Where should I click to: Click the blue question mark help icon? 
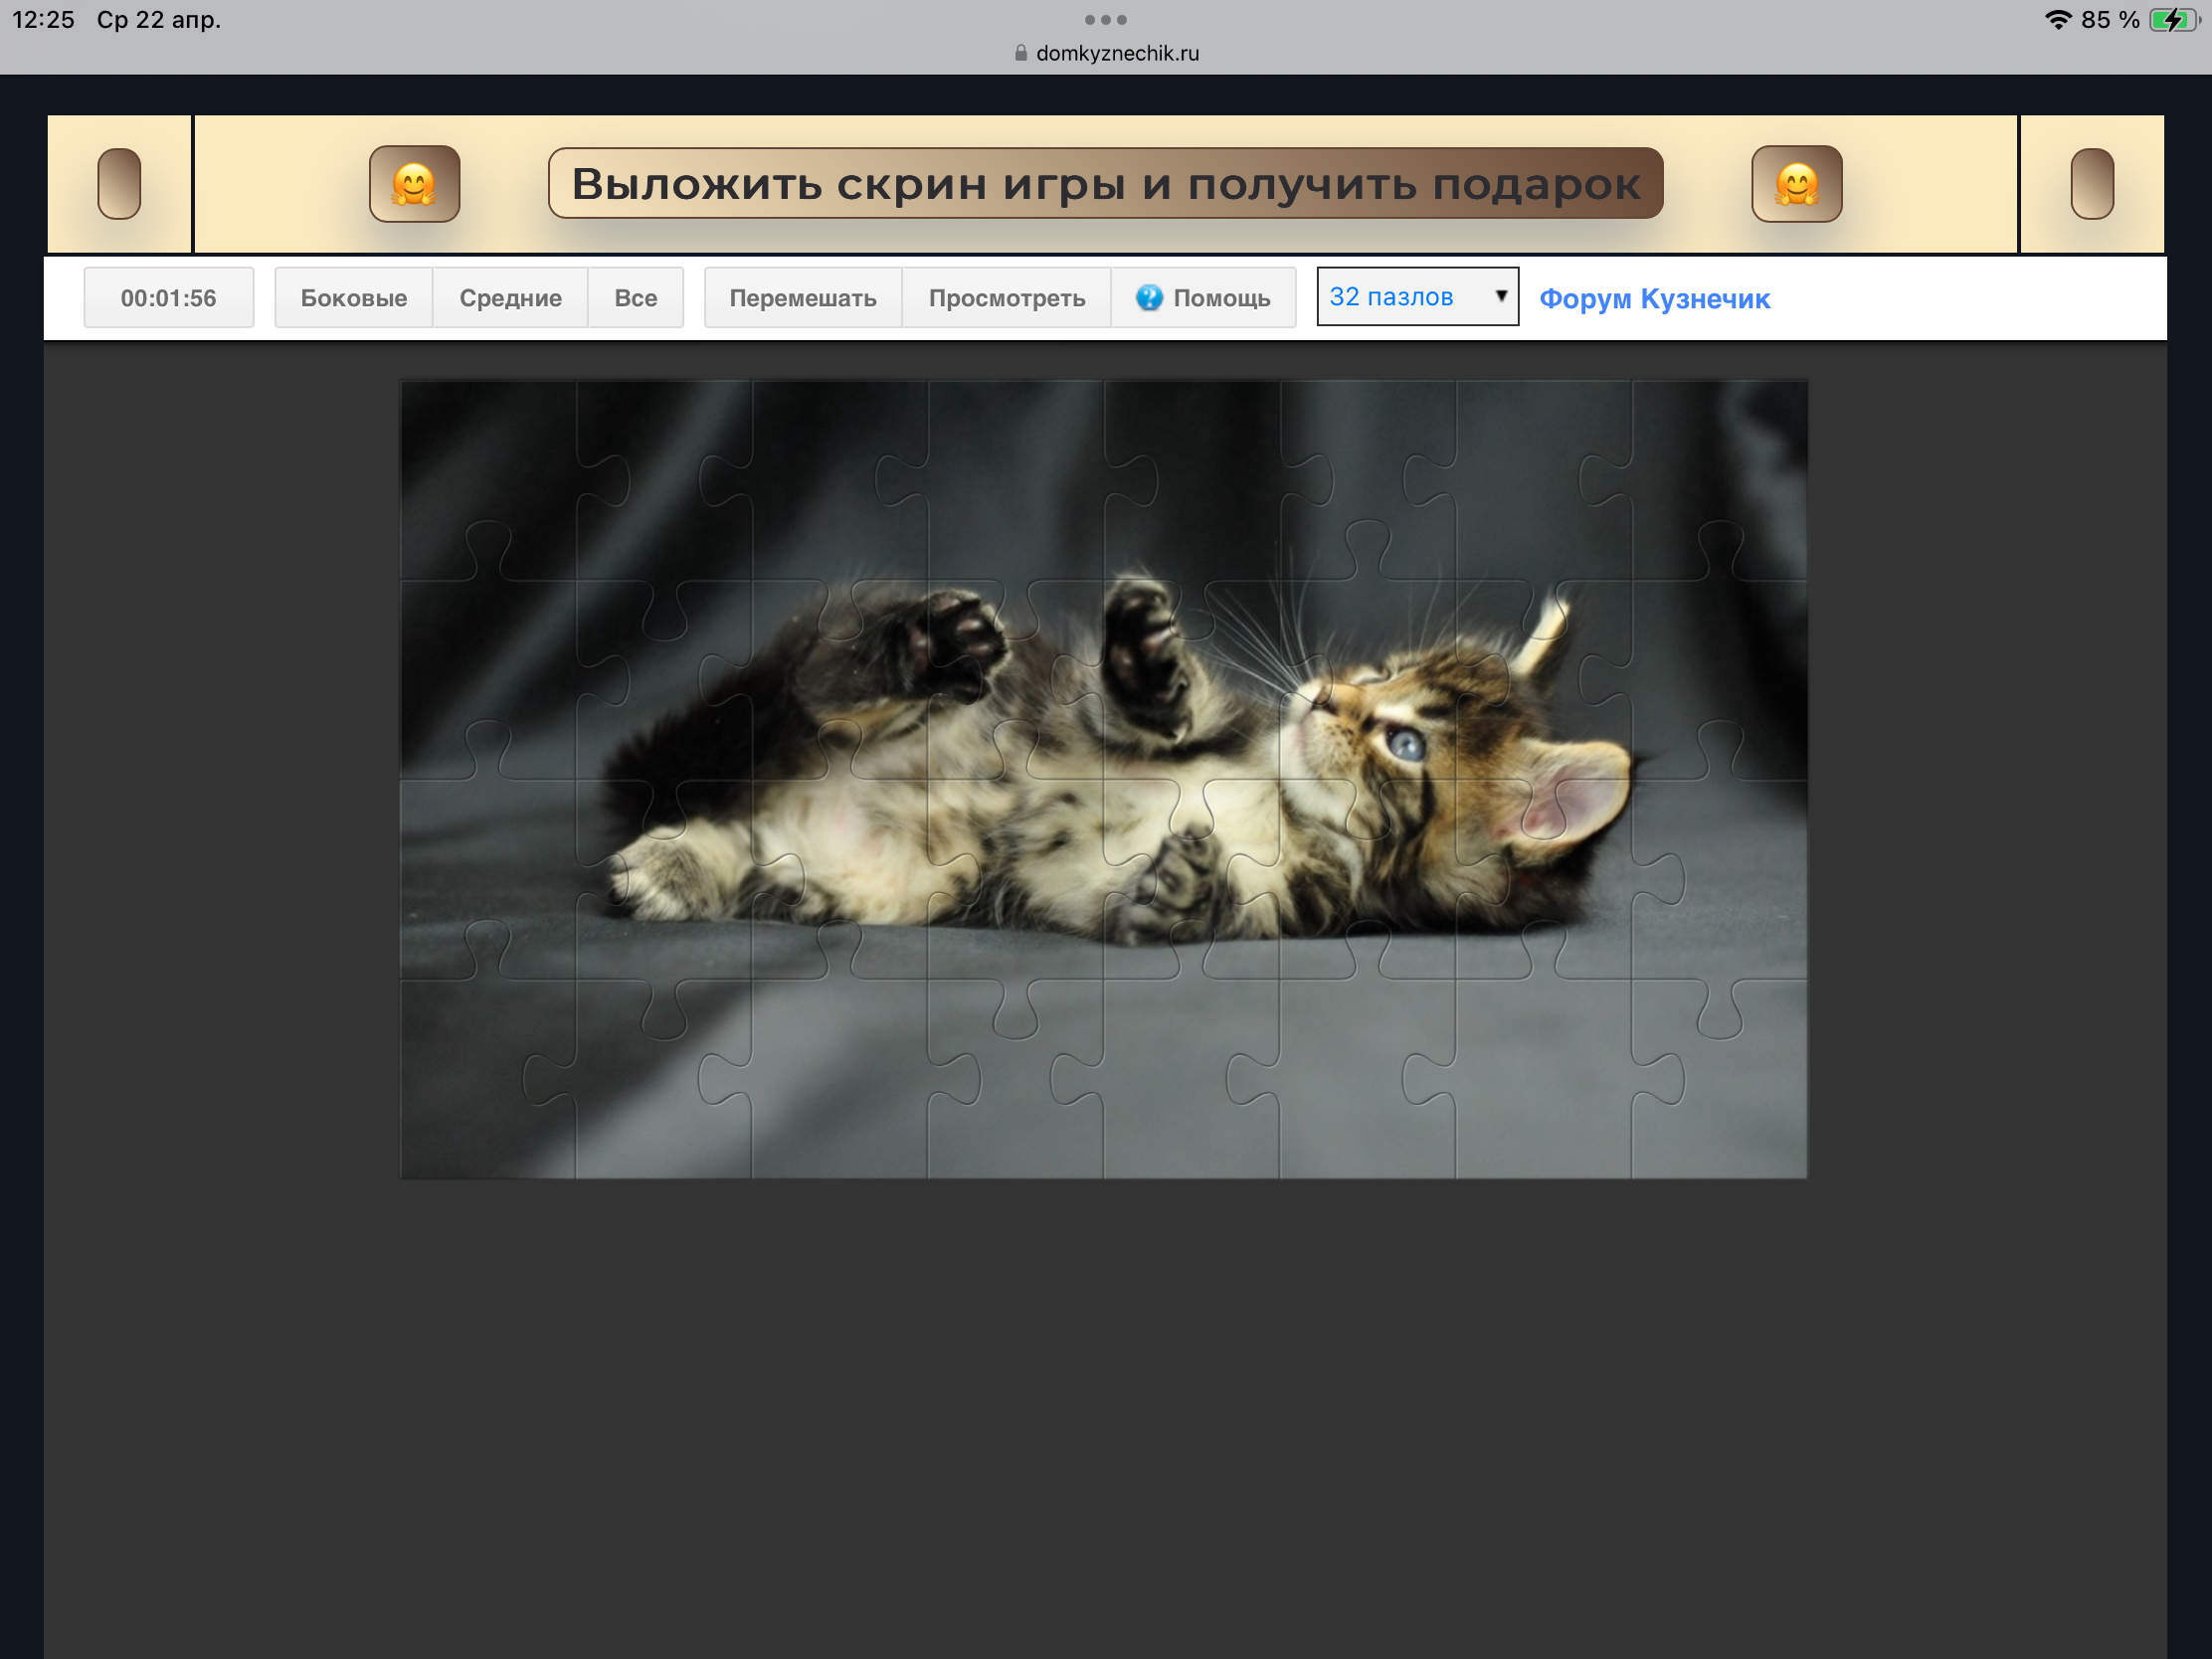(x=1149, y=297)
